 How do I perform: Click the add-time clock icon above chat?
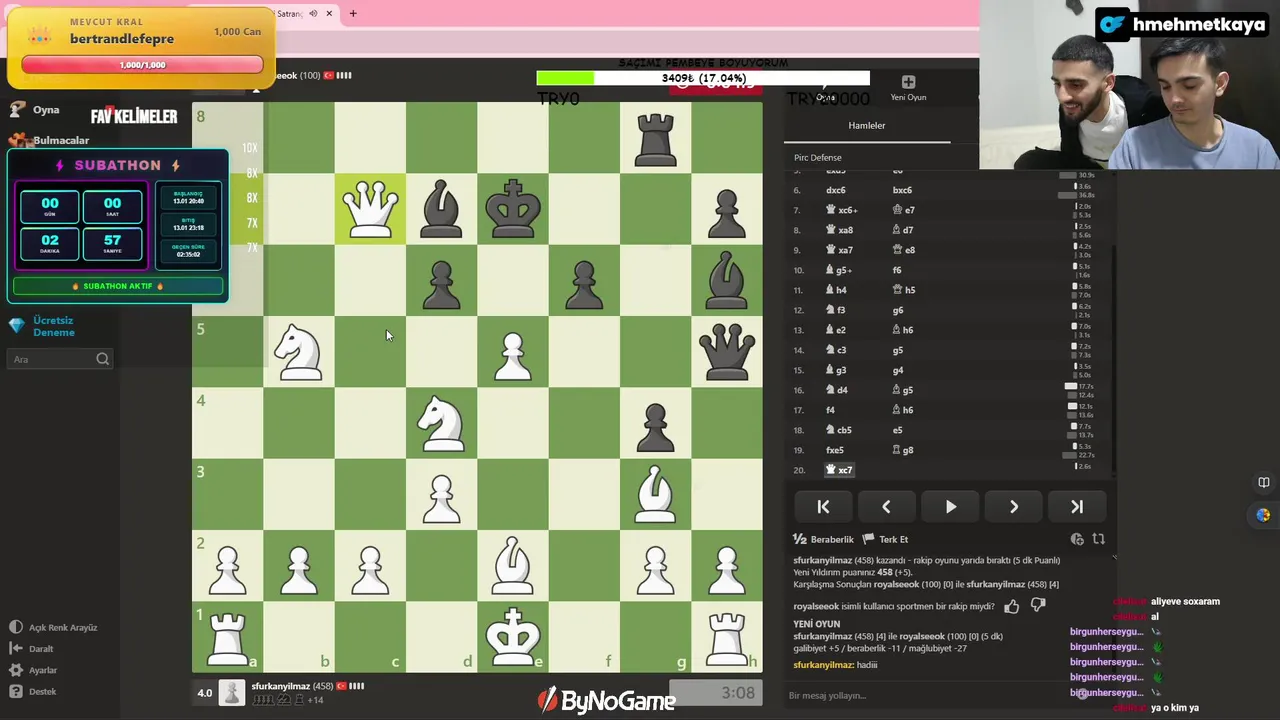tap(1077, 539)
